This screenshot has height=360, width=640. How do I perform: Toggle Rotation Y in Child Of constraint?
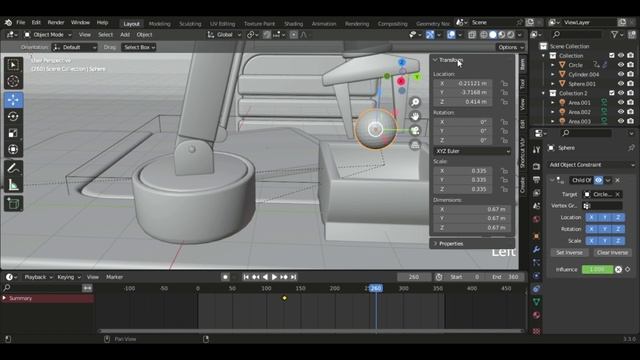pyautogui.click(x=605, y=229)
